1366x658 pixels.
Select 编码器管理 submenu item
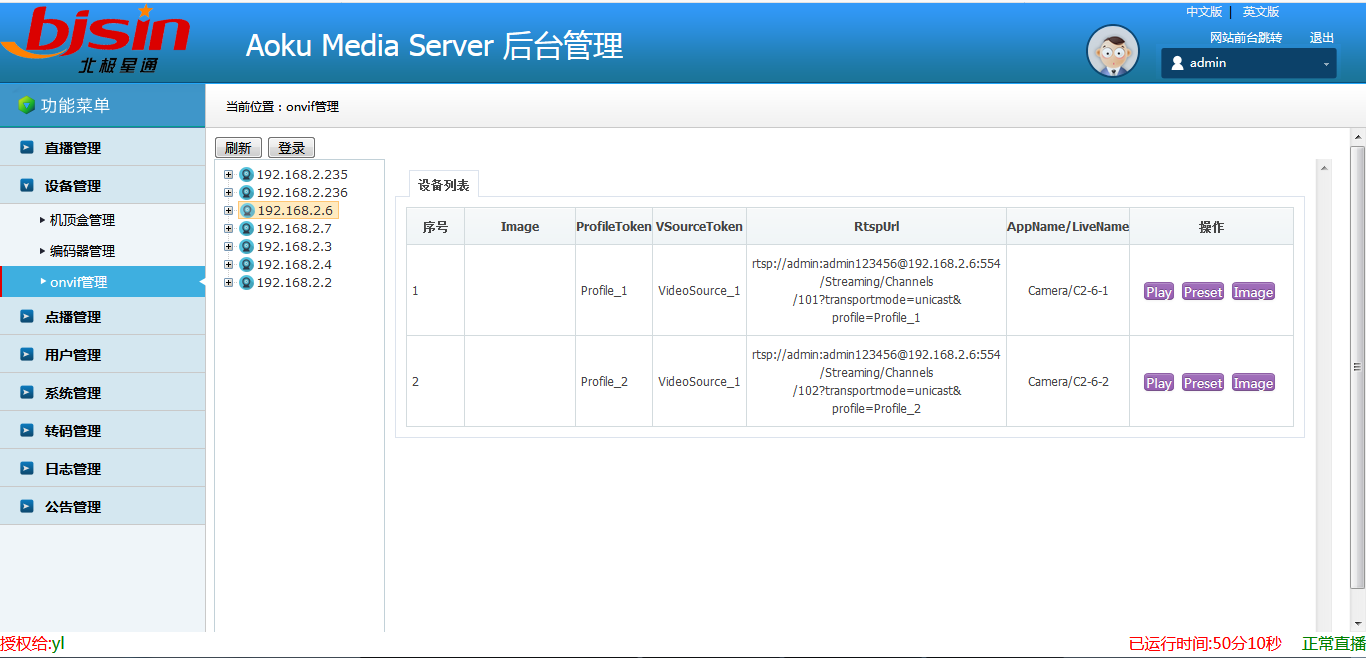coord(82,251)
